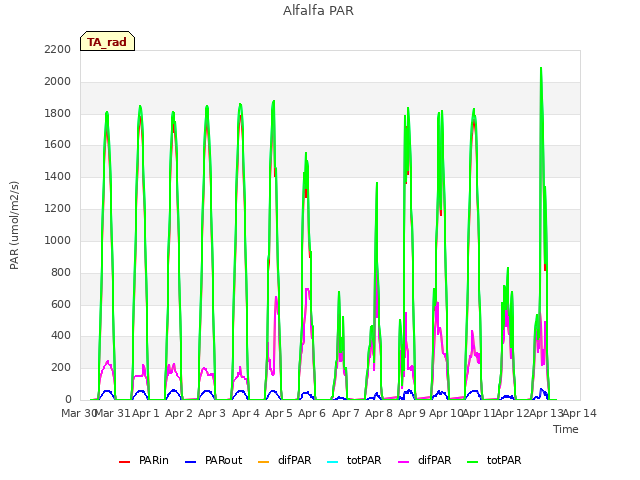Image resolution: width=640 pixels, height=480 pixels.
Task: Toggle the orange difPAR legend entry
Action: (284, 460)
